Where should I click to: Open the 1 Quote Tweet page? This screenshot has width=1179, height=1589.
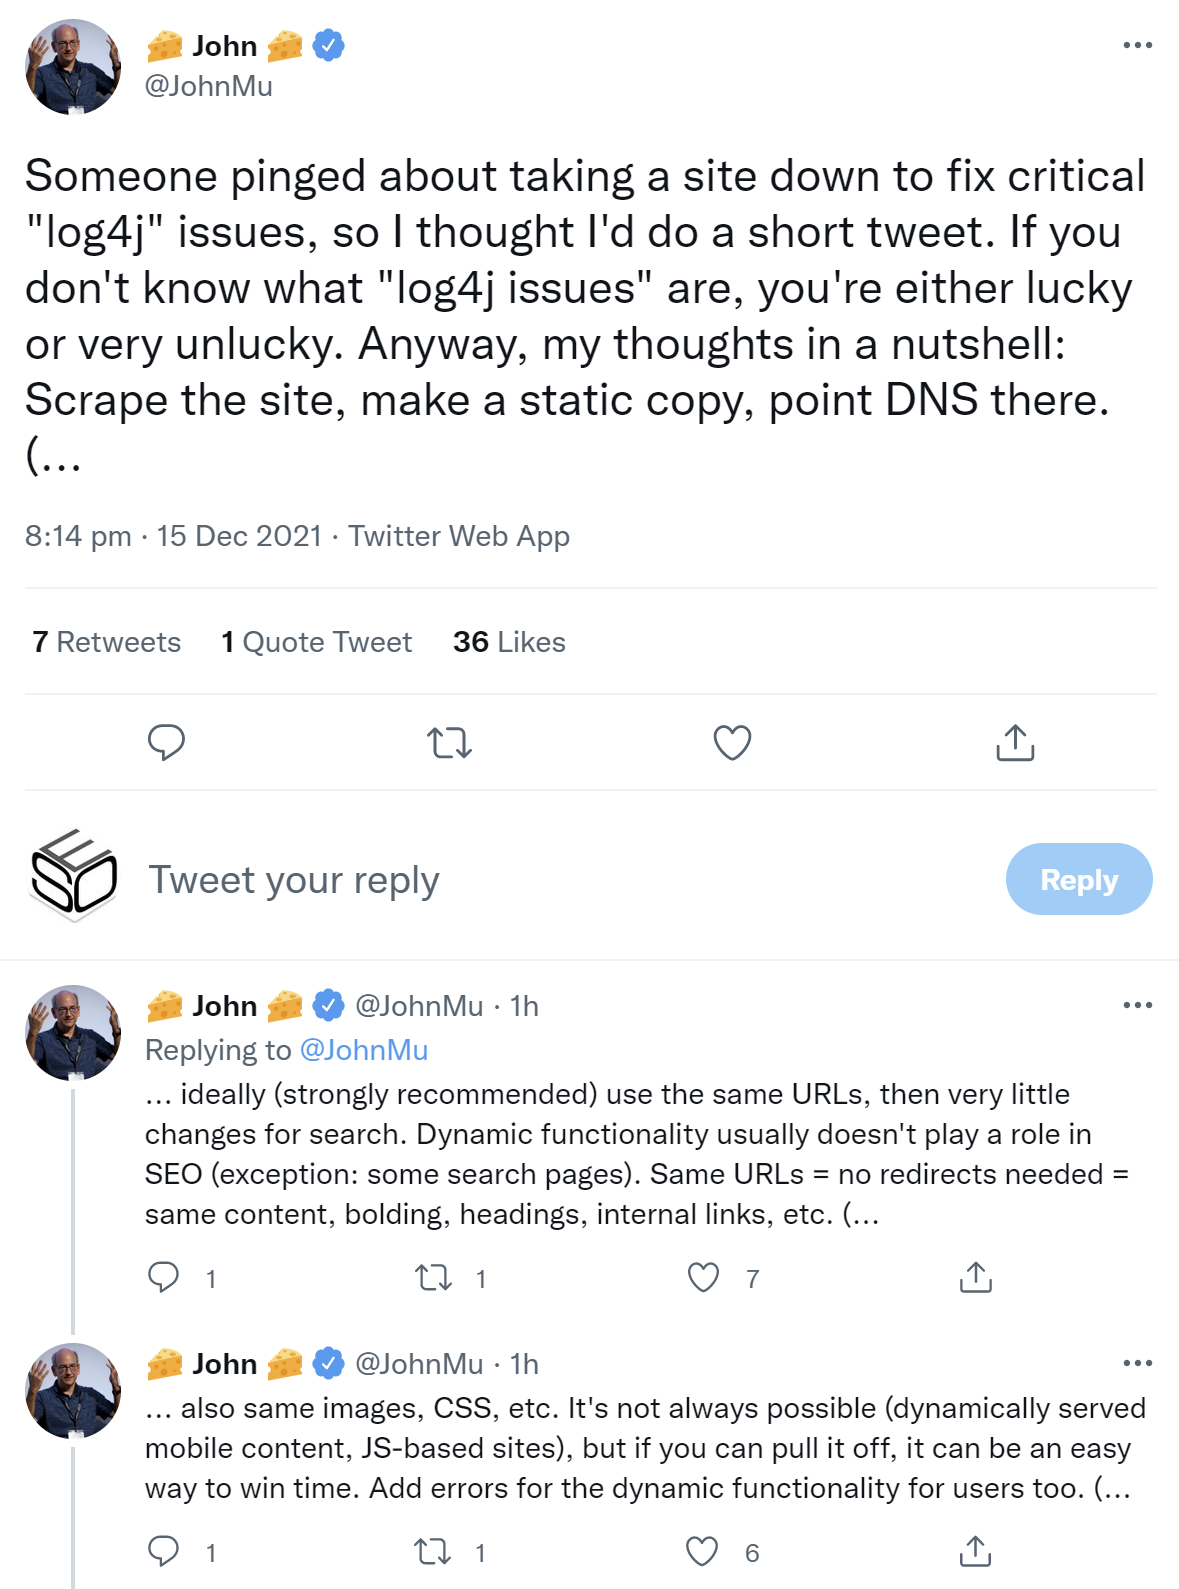[316, 641]
